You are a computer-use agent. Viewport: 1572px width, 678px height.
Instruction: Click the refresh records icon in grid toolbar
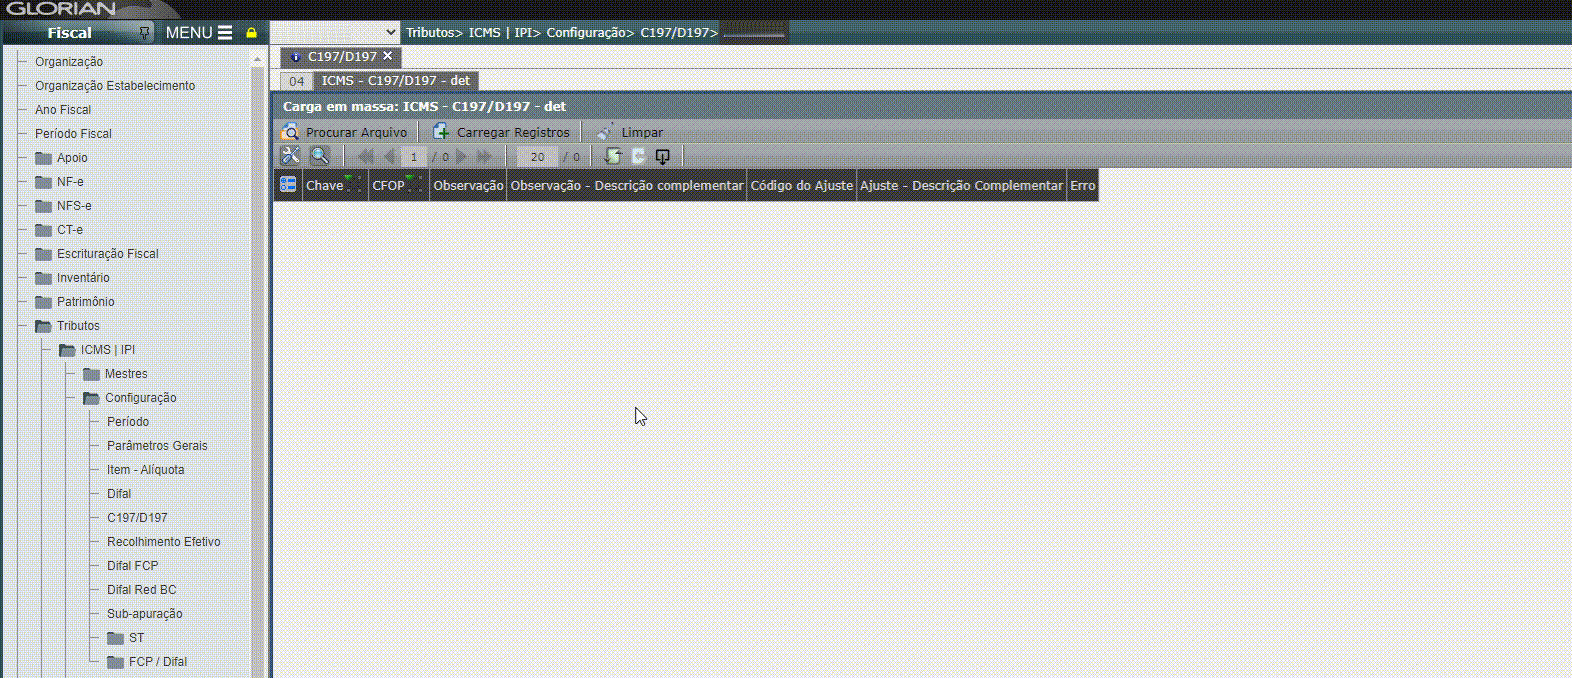point(613,156)
